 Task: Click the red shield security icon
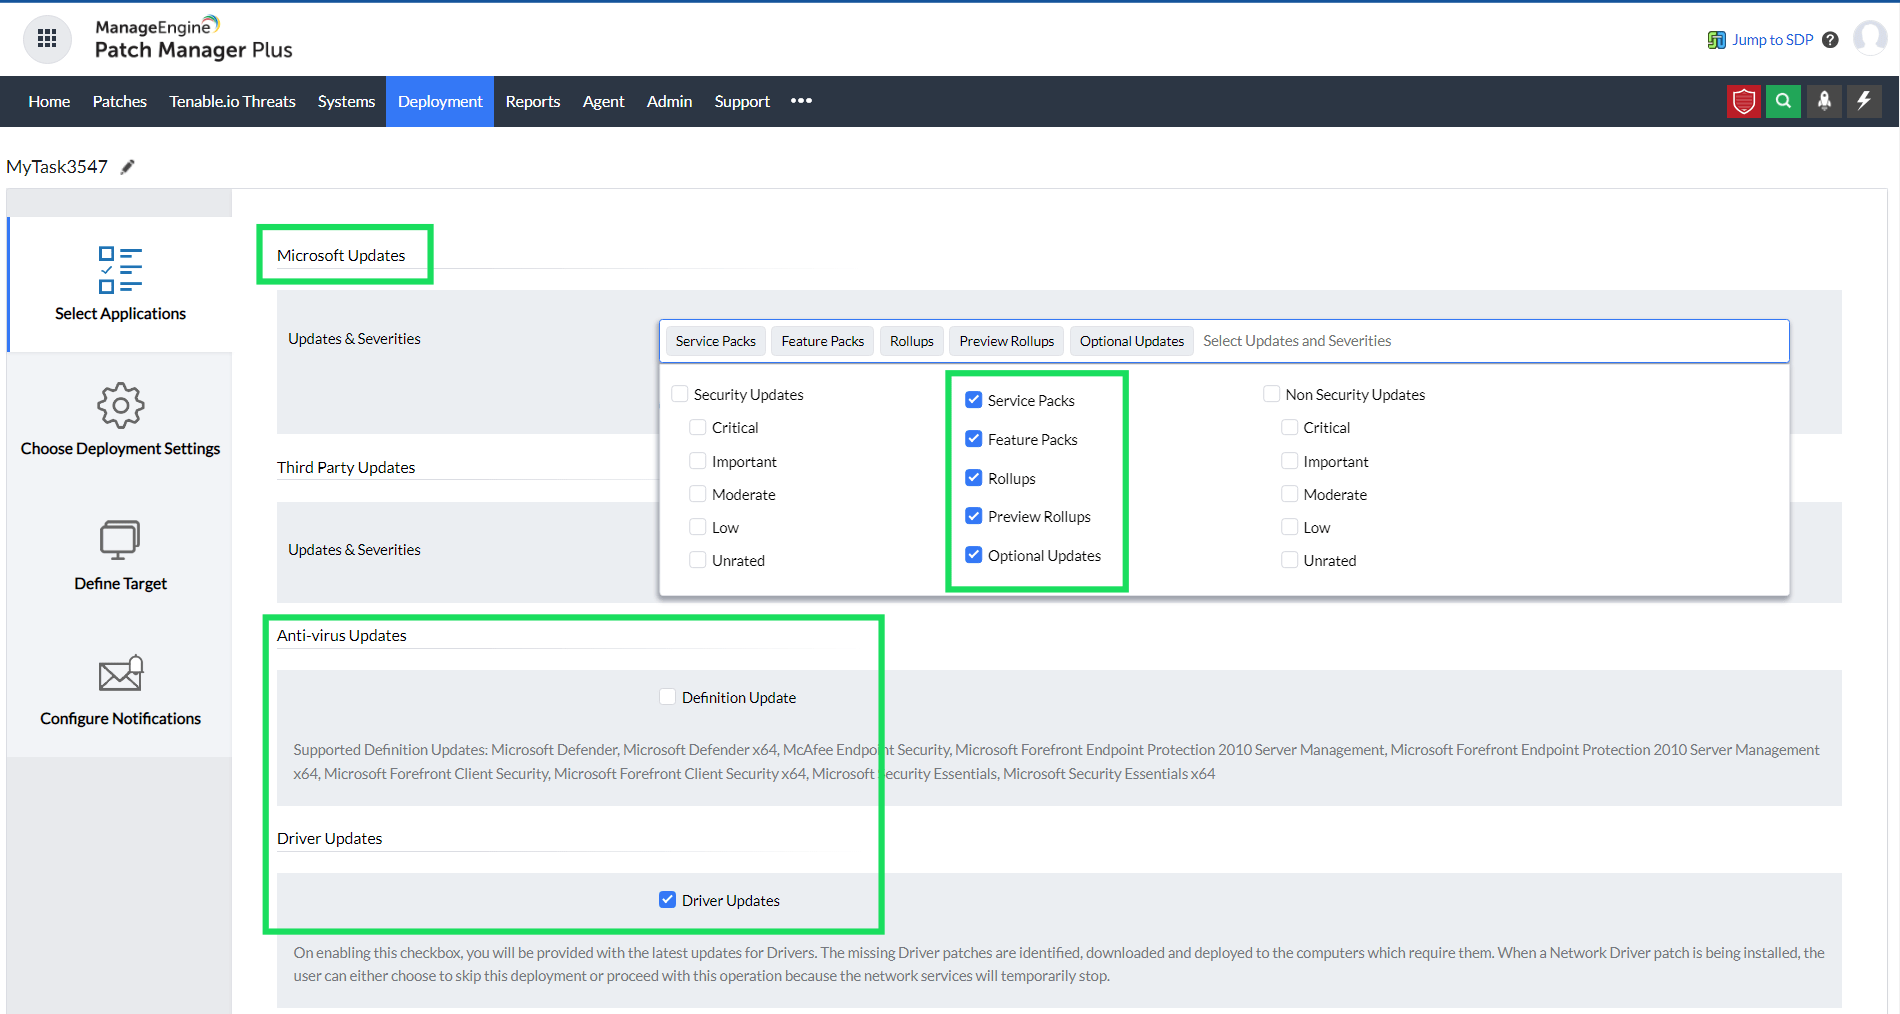(1743, 101)
